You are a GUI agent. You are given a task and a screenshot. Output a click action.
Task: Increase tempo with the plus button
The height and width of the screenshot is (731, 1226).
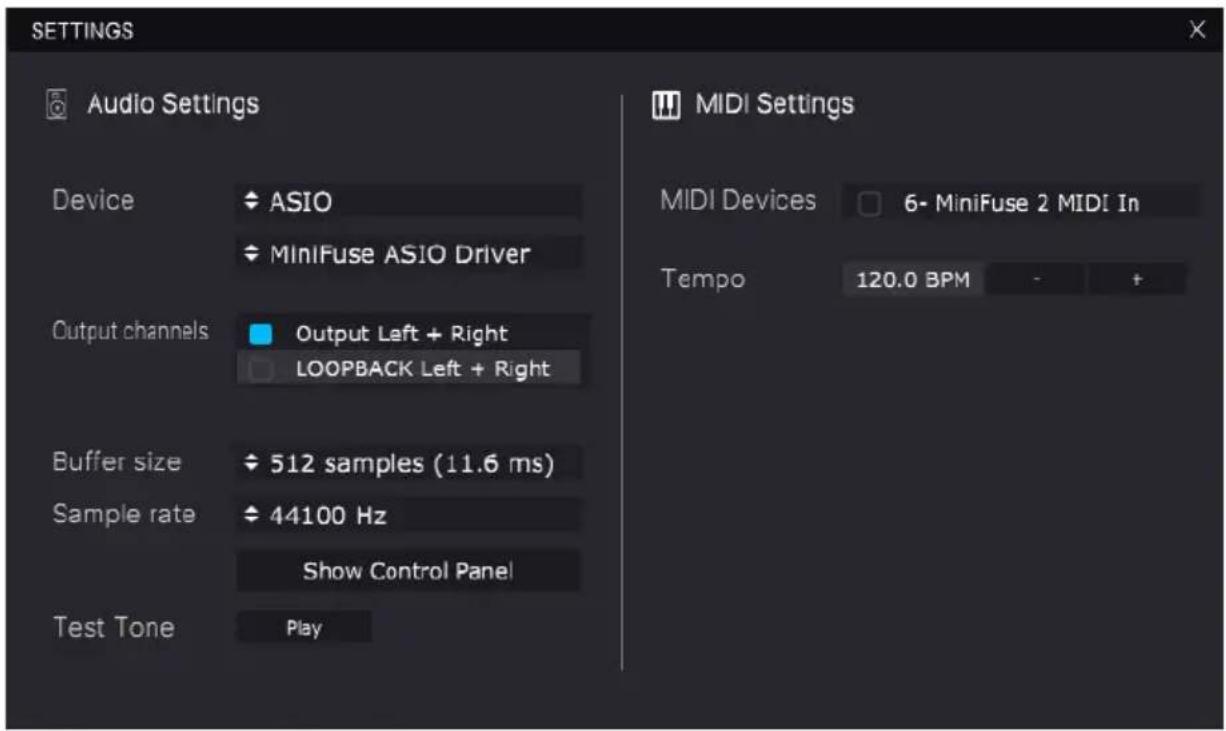click(1137, 280)
